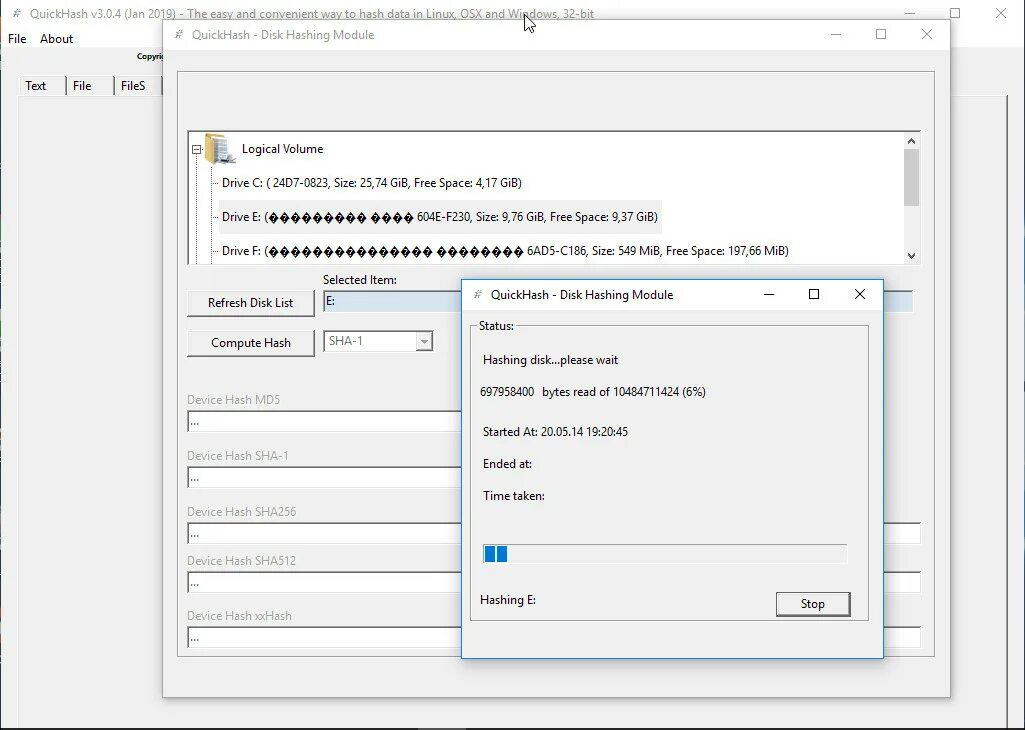Click the Logical Volume drive icon

click(x=220, y=149)
